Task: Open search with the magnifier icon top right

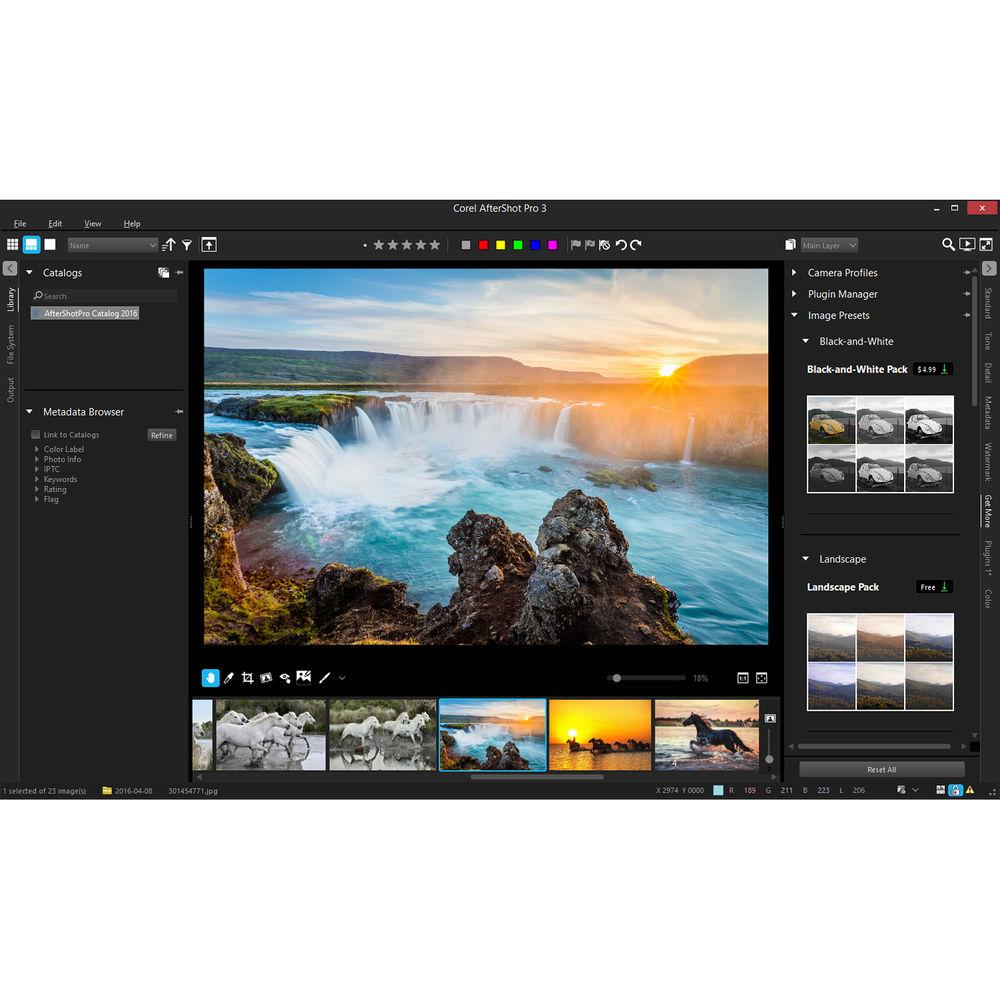Action: pos(948,245)
